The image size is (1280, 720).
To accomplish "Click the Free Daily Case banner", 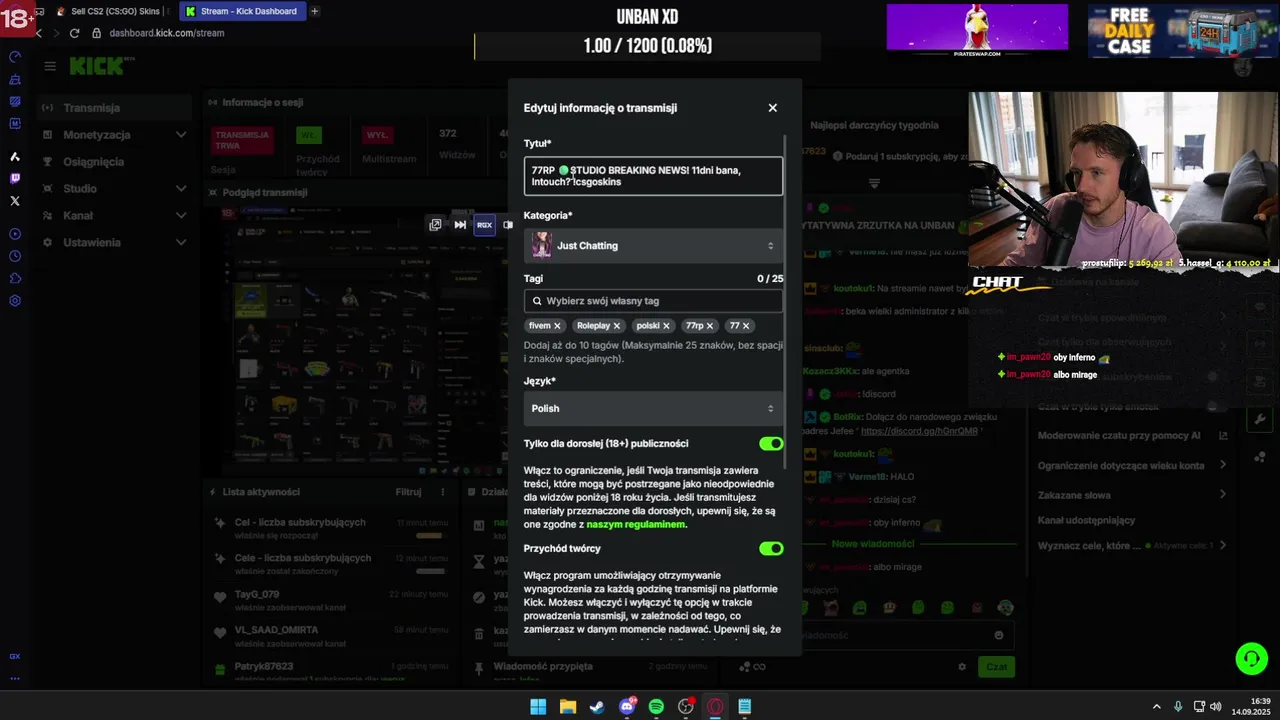I will point(1183,31).
